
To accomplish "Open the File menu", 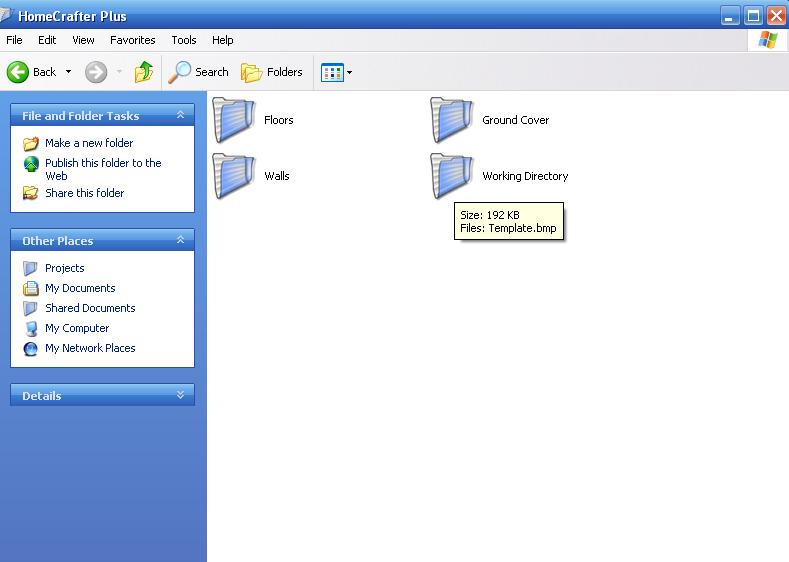I will (x=14, y=40).
